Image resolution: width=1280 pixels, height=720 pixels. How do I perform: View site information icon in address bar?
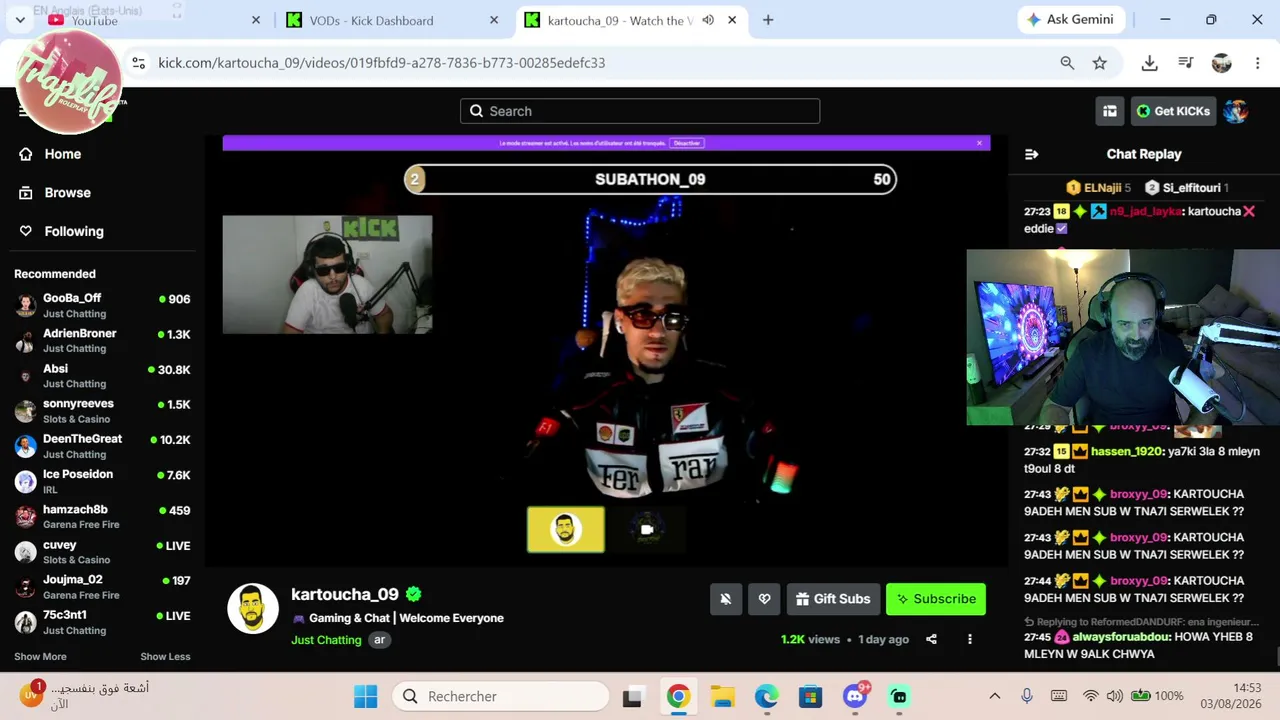point(139,63)
